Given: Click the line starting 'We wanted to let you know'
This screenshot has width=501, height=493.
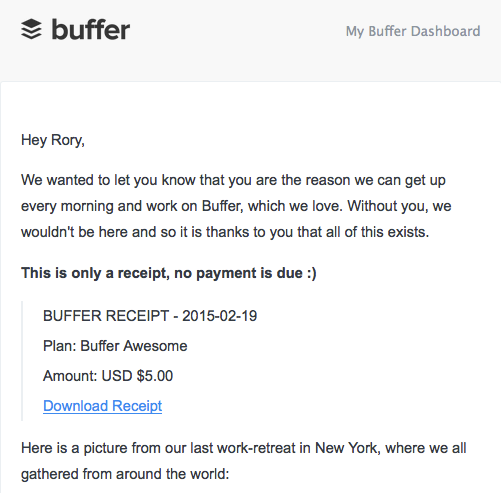Looking at the screenshot, I should point(233,180).
